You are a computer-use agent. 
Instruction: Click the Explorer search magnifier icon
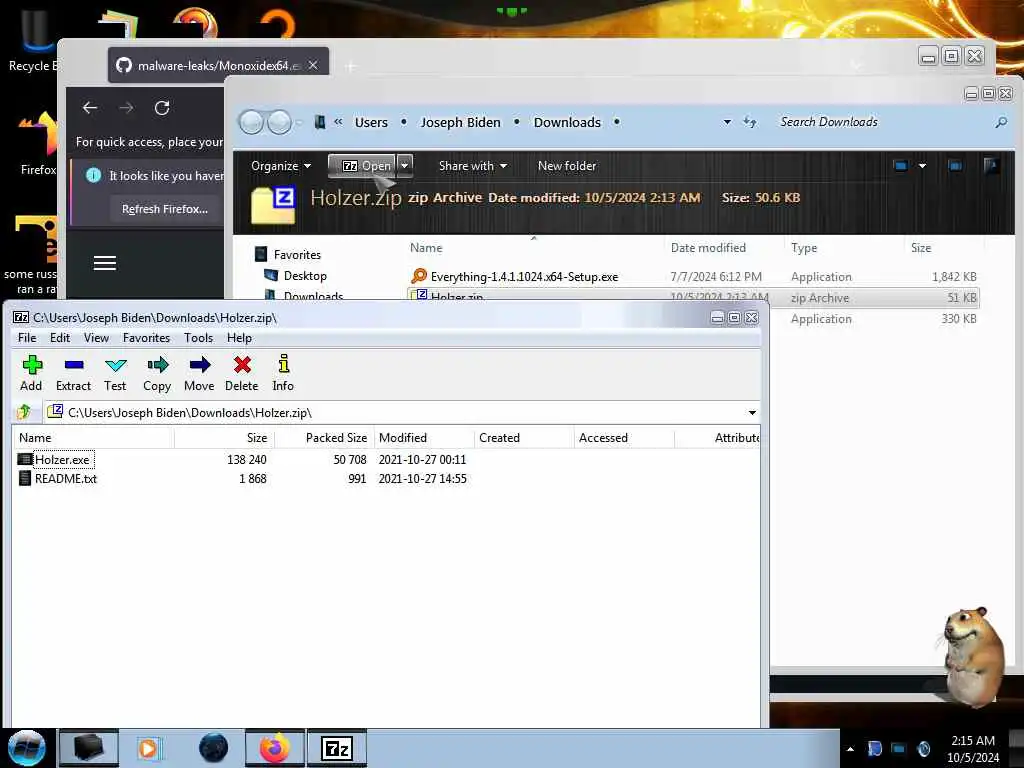[x=1000, y=122]
